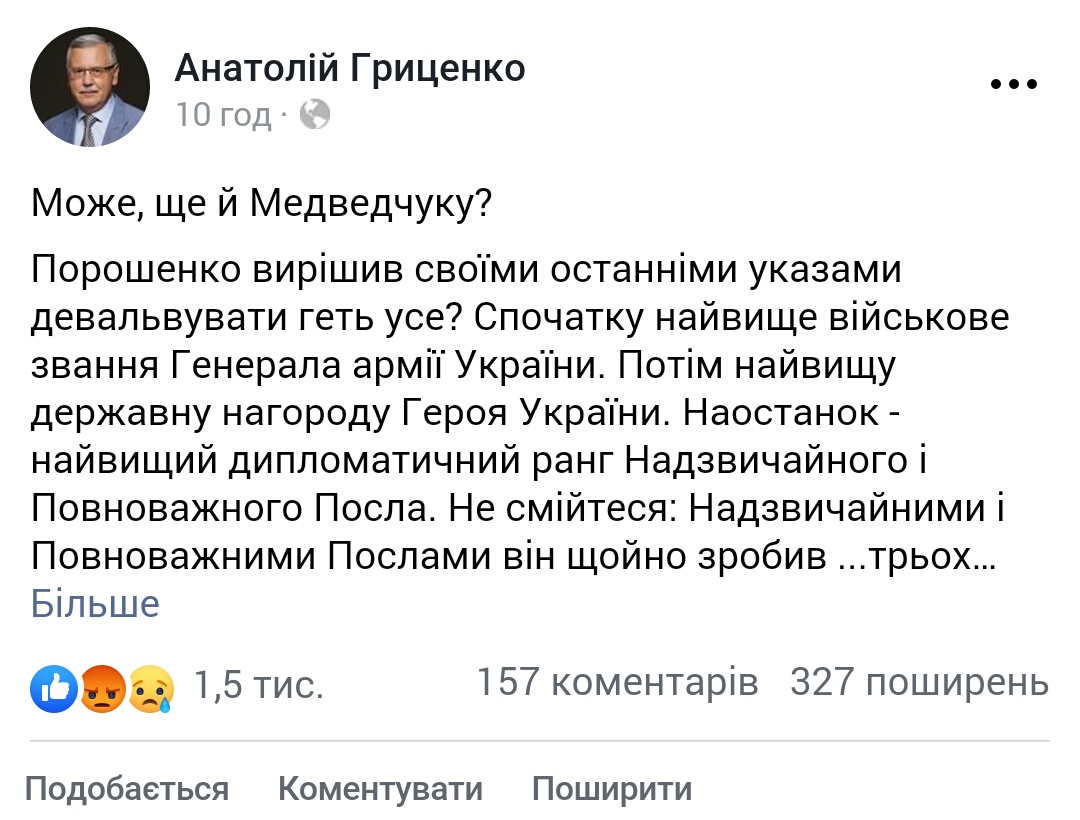Click the phrase 'Героя України' in the post
1080x820 pixels.
535,413
